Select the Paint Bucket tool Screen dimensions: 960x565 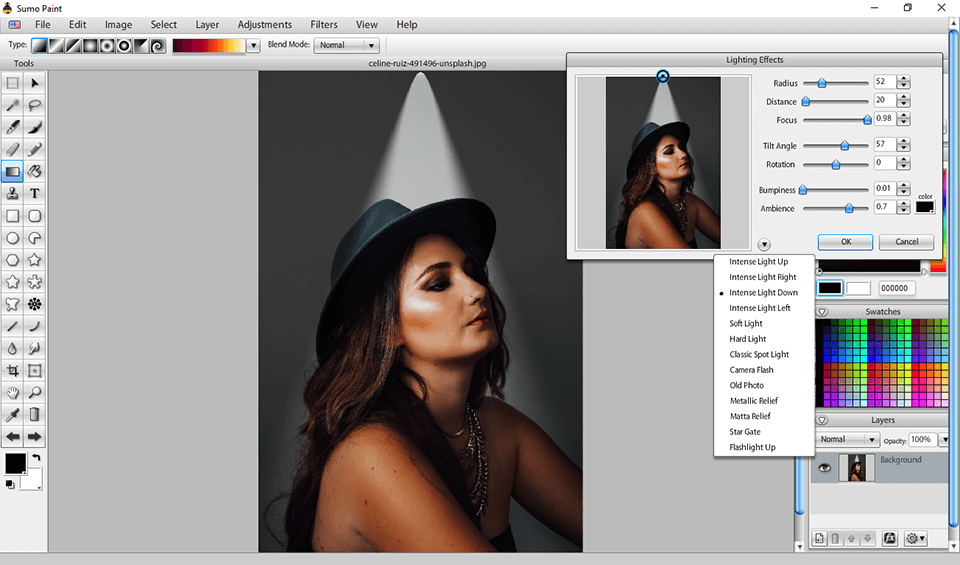35,171
